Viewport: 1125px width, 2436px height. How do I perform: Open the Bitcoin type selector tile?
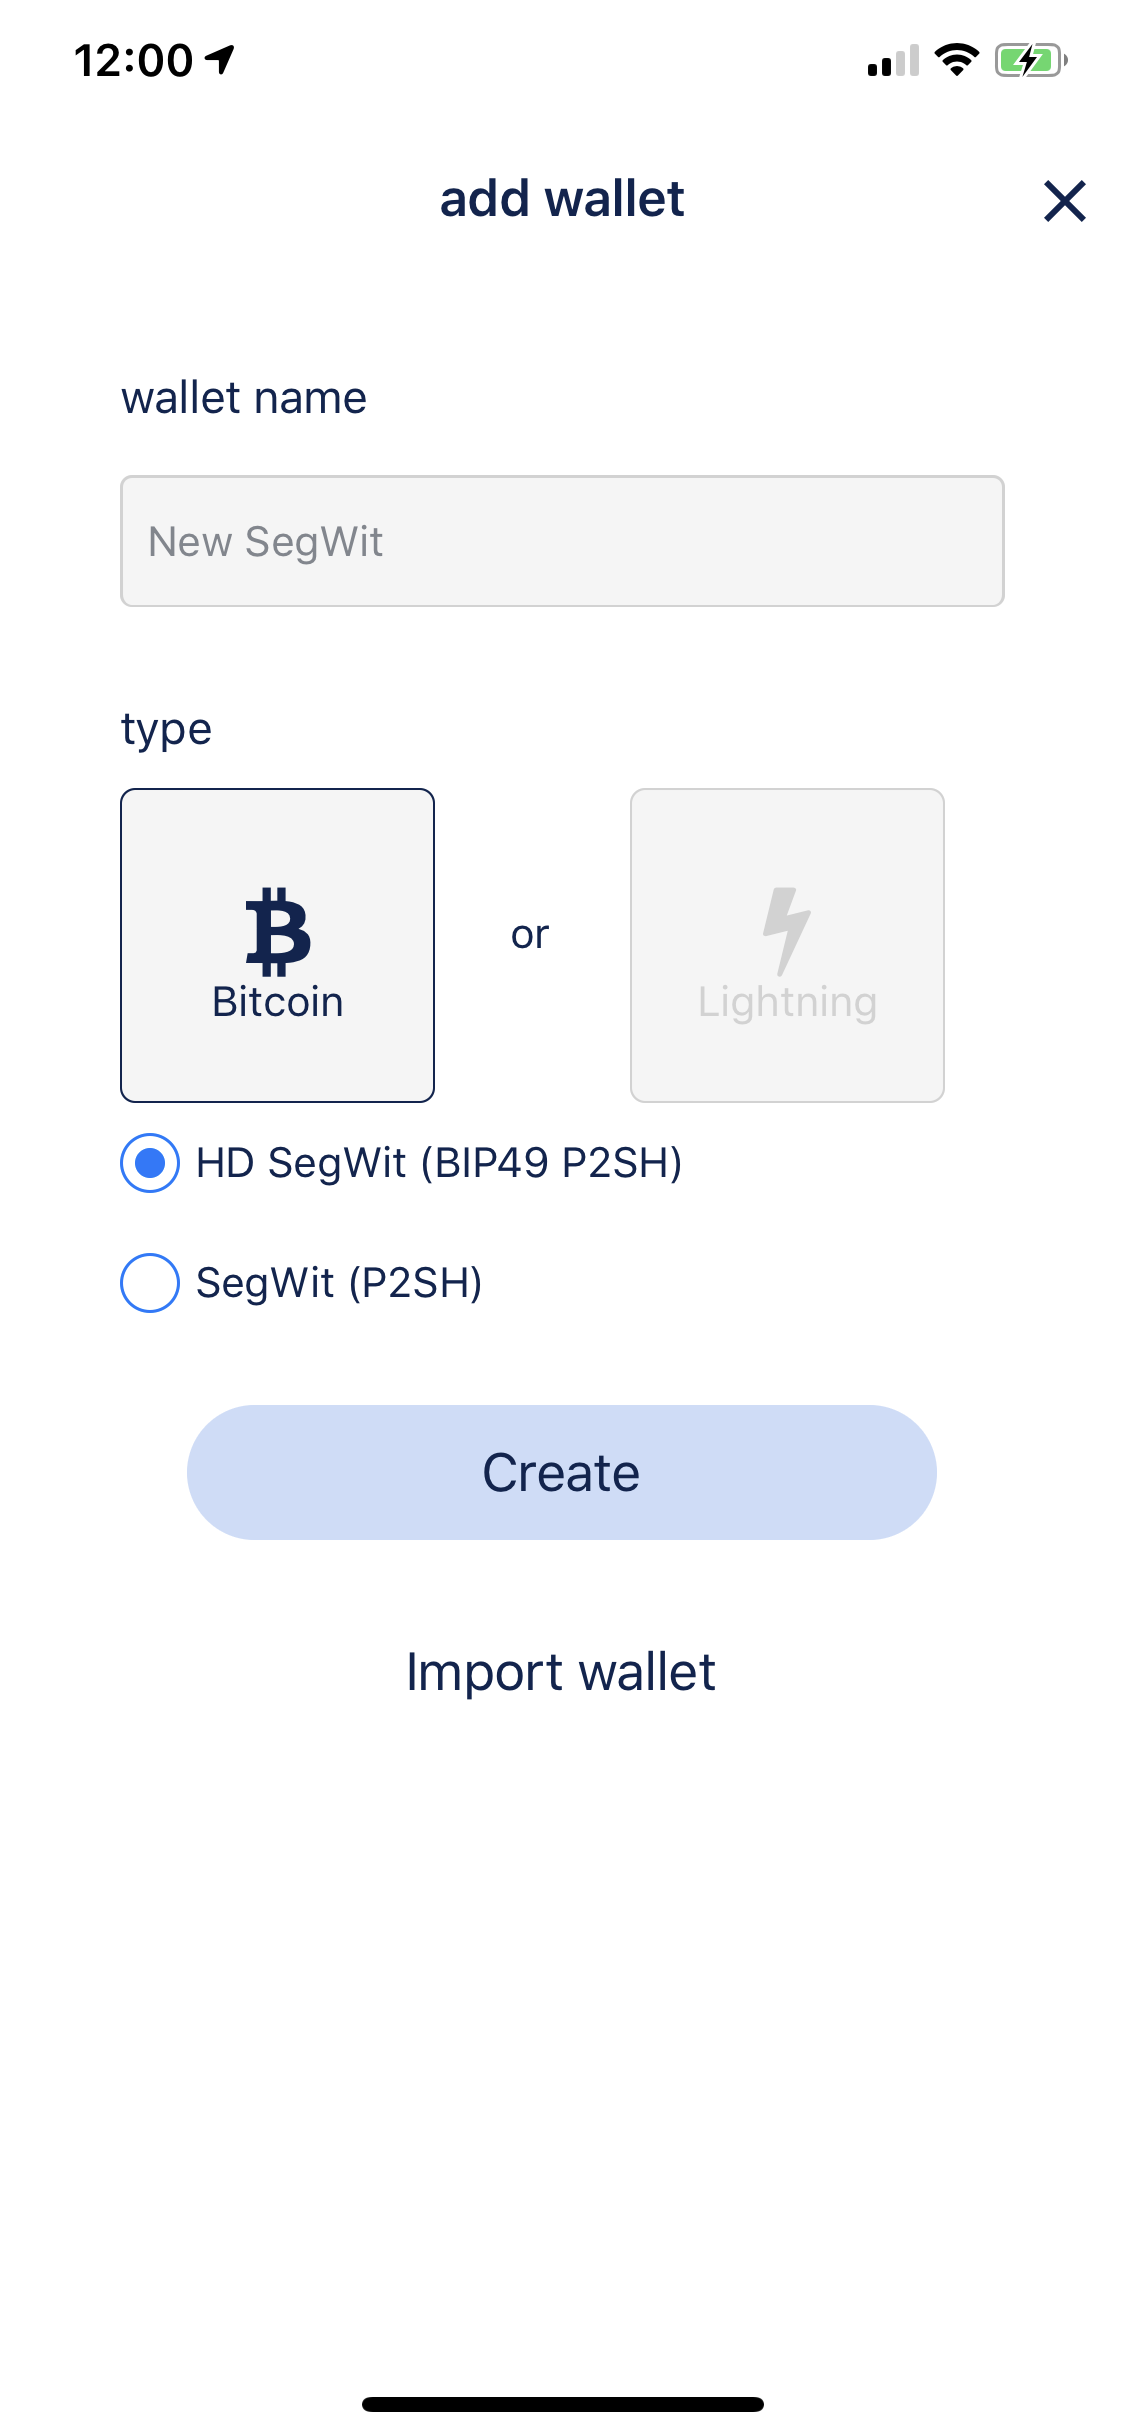[x=277, y=945]
